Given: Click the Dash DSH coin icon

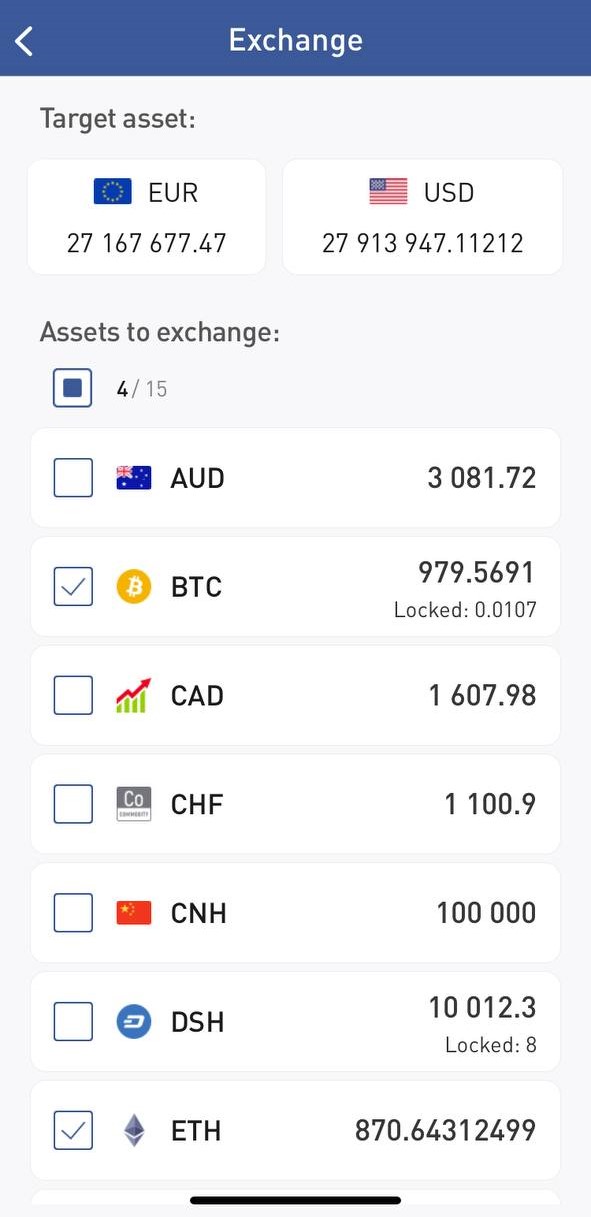Looking at the screenshot, I should pyautogui.click(x=133, y=1021).
